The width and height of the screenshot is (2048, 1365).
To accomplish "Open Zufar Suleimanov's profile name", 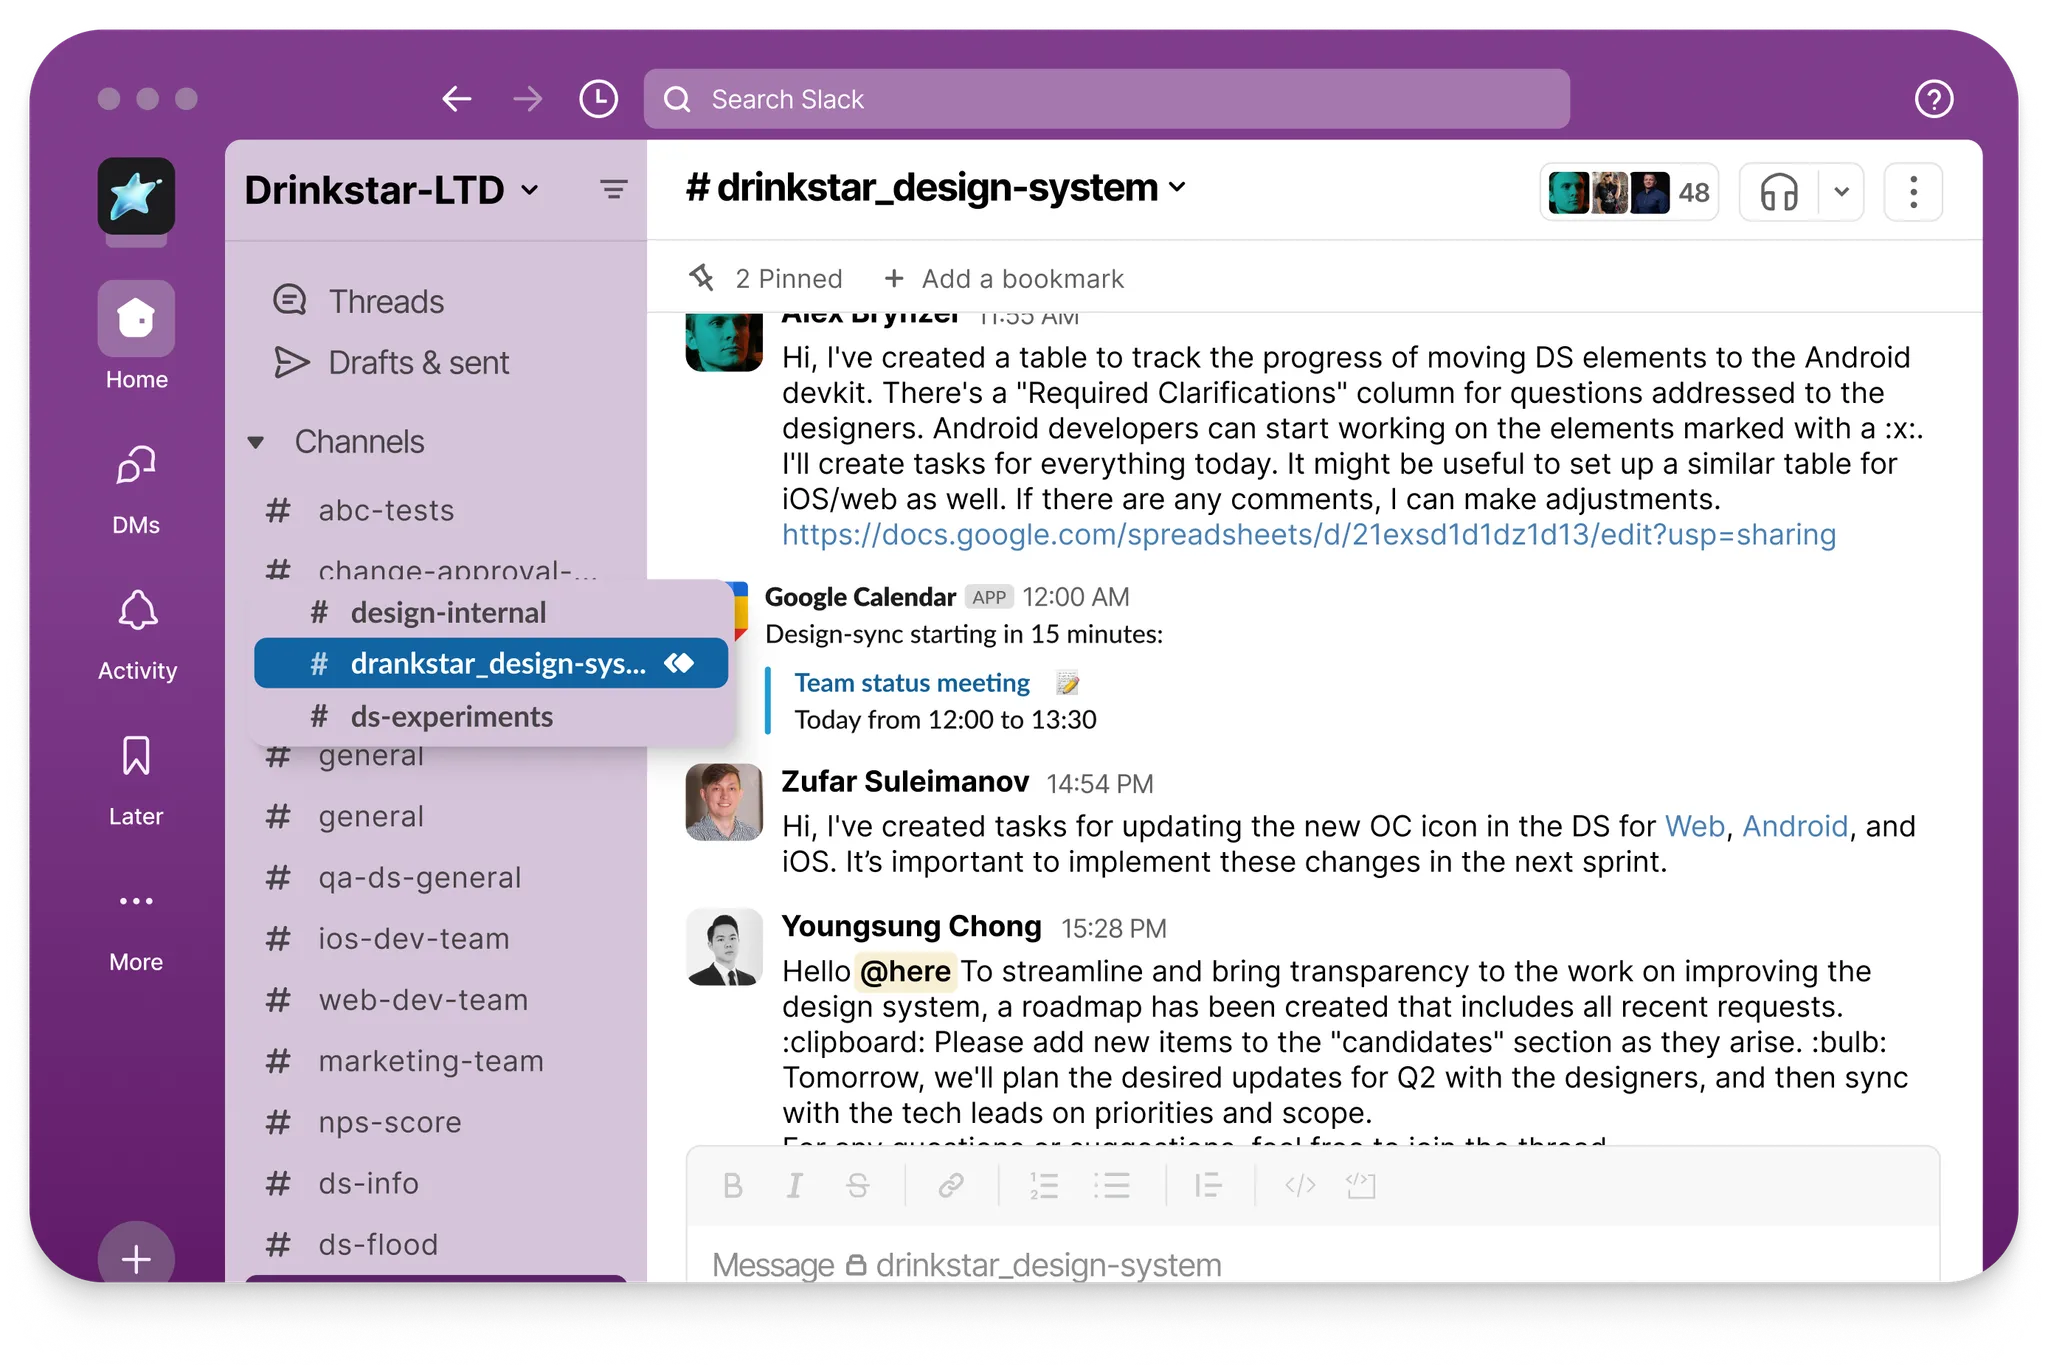I will tap(905, 781).
